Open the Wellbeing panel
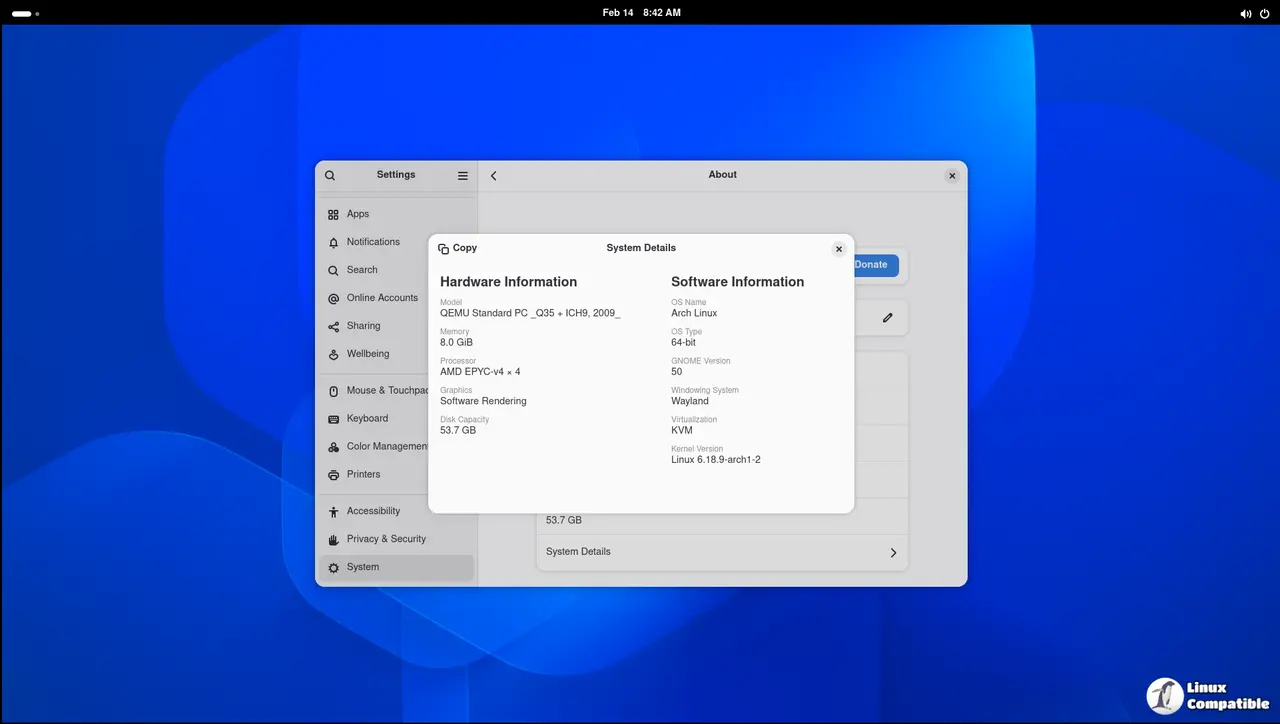This screenshot has width=1280, height=724. click(x=367, y=354)
